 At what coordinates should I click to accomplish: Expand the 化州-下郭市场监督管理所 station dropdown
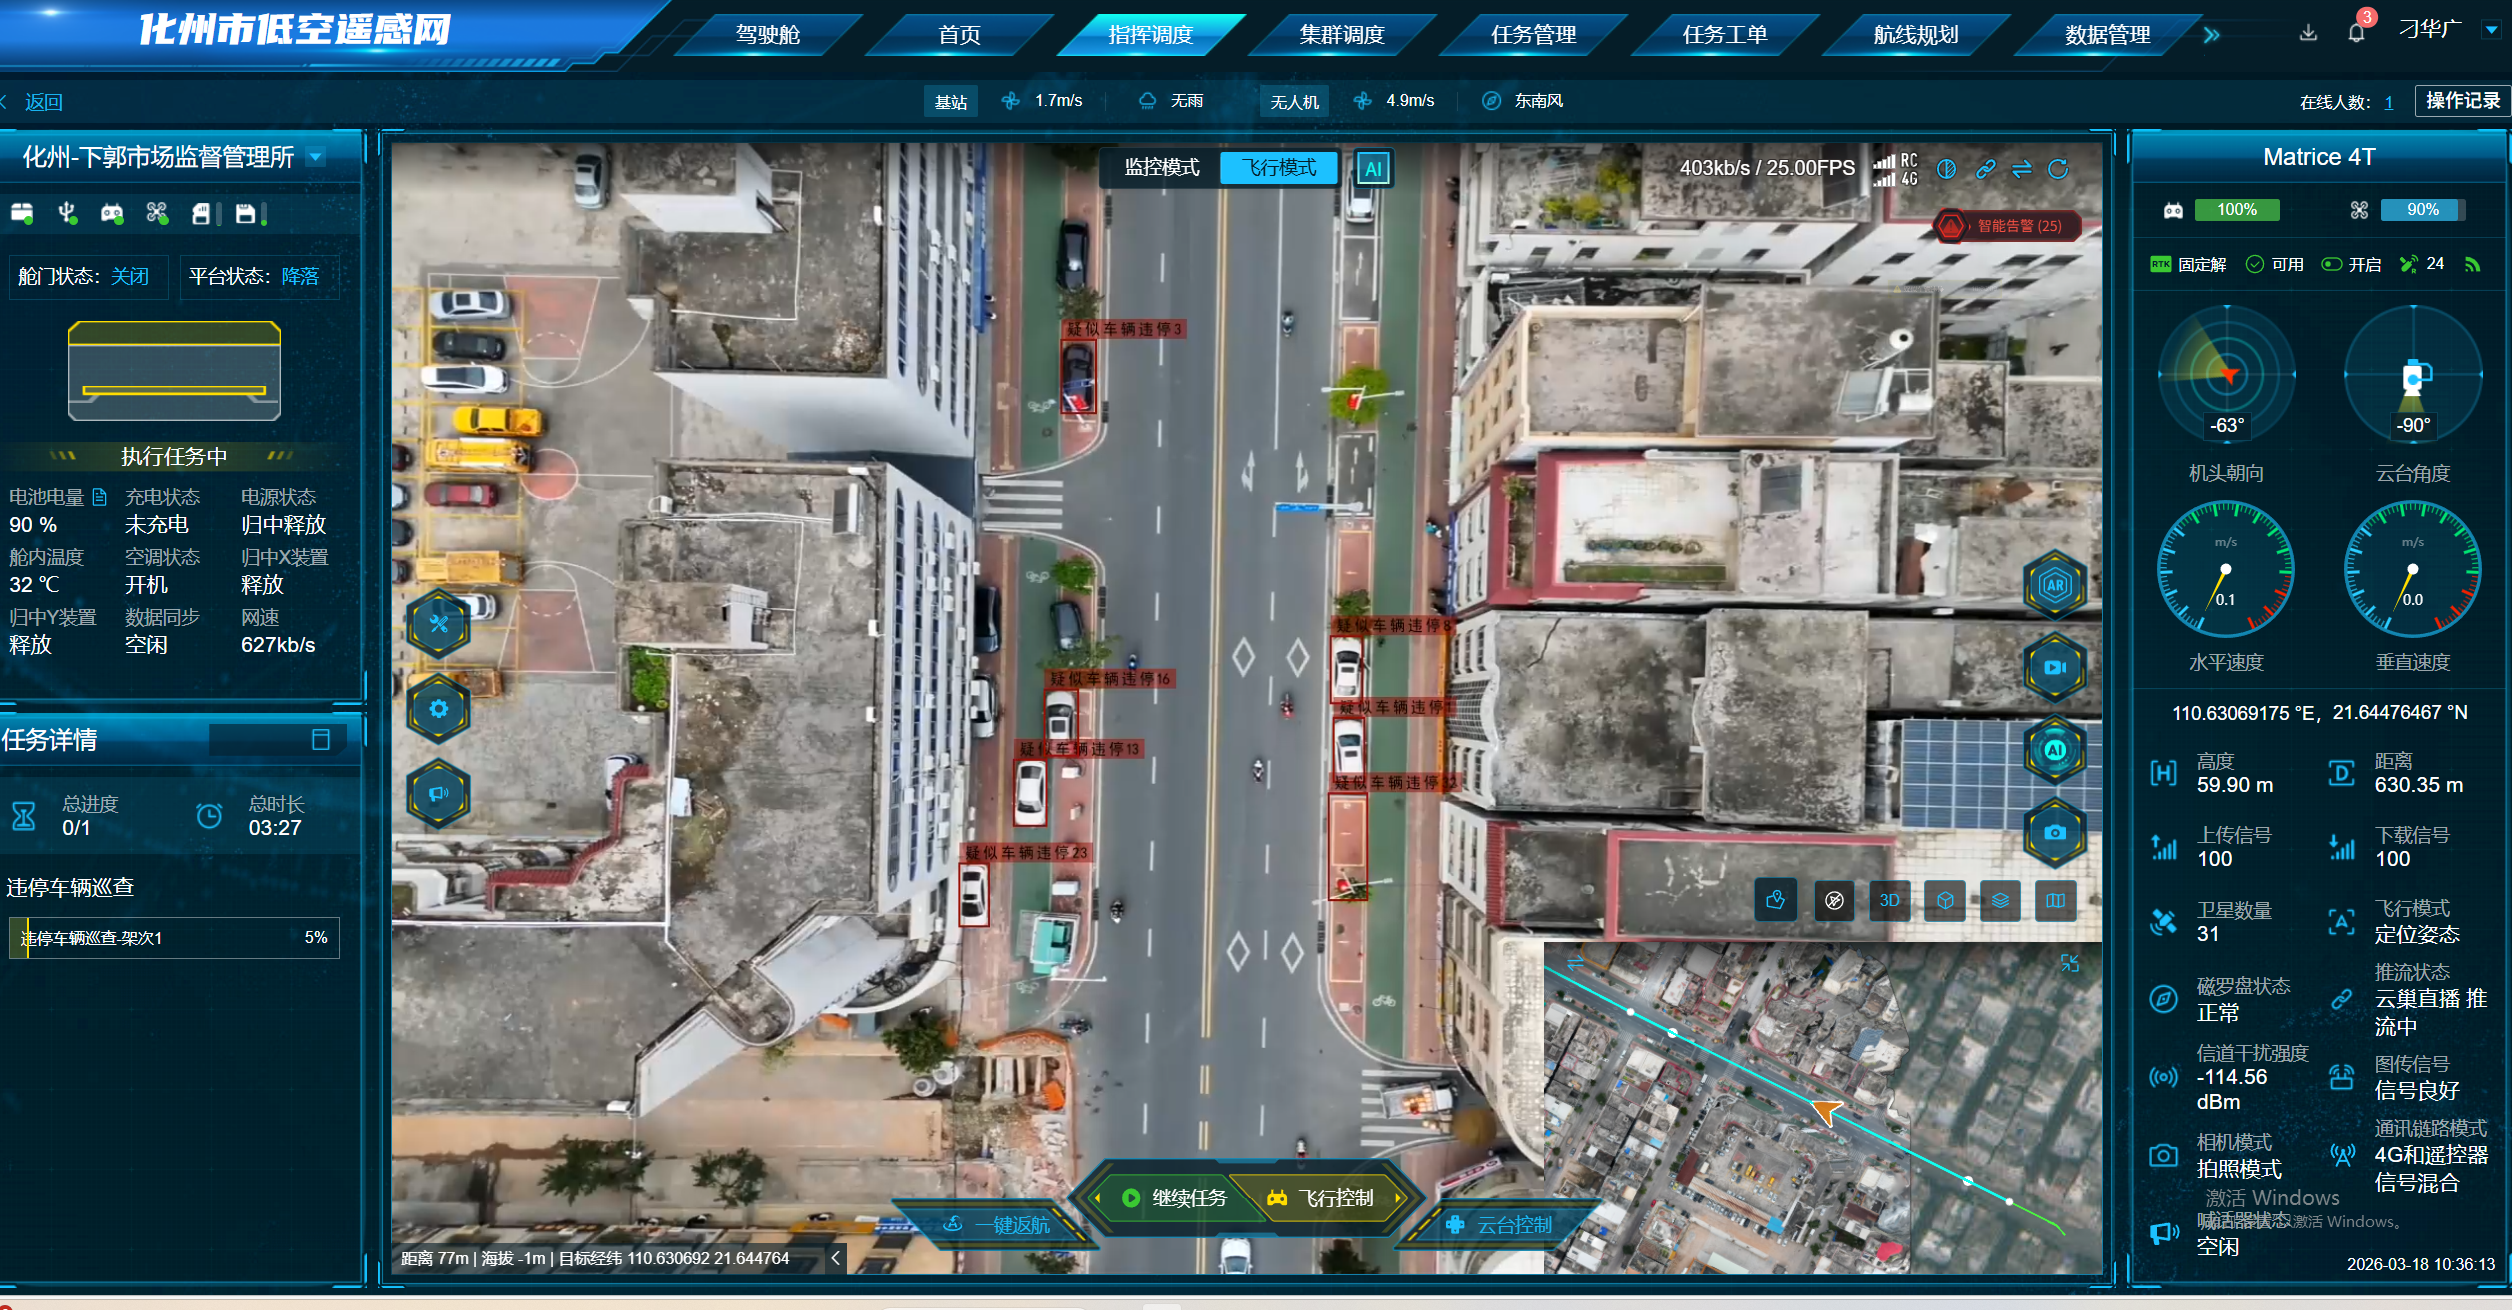pyautogui.click(x=316, y=157)
